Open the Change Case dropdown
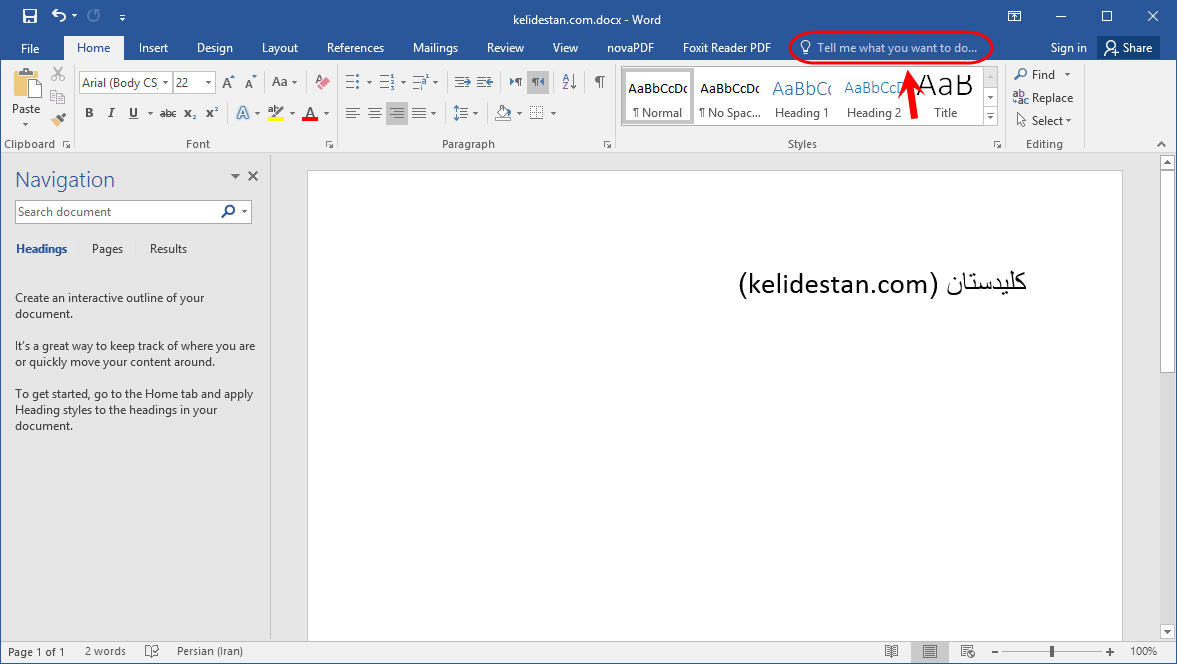Viewport: 1177px width, 664px height. pos(284,82)
